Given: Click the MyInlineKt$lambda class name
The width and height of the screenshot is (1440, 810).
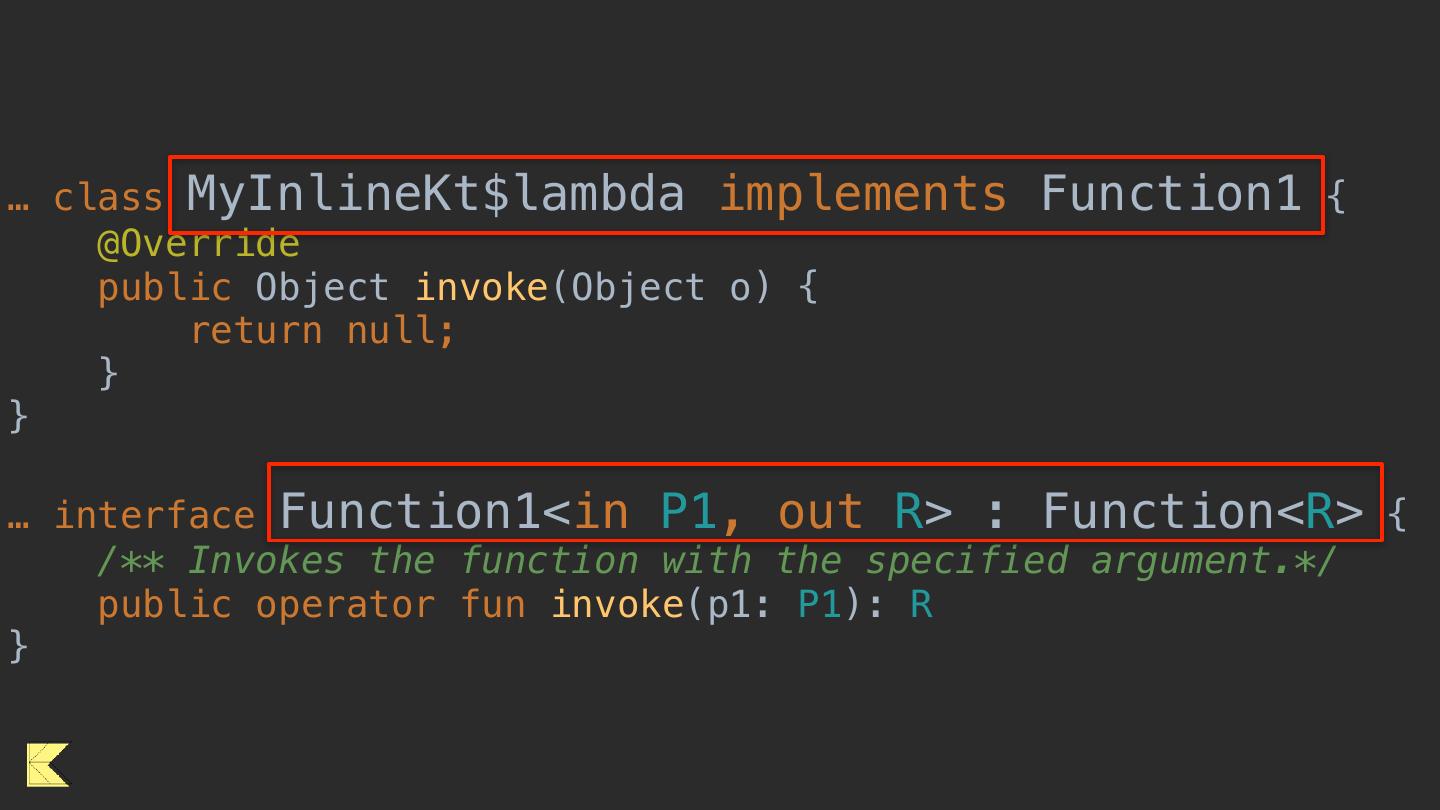Looking at the screenshot, I should 436,193.
